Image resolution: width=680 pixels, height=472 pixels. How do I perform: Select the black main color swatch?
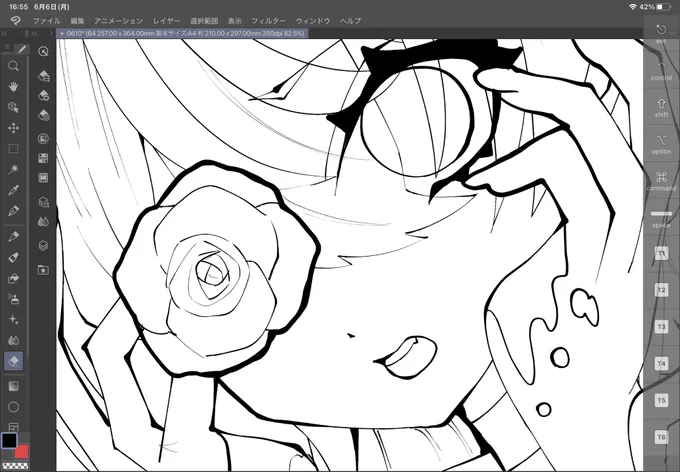coord(9,440)
